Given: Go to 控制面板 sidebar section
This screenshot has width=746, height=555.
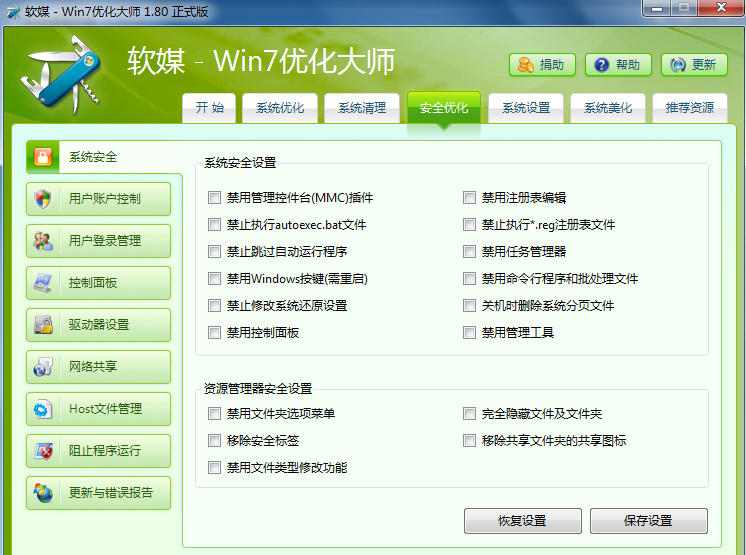Looking at the screenshot, I should [98, 282].
